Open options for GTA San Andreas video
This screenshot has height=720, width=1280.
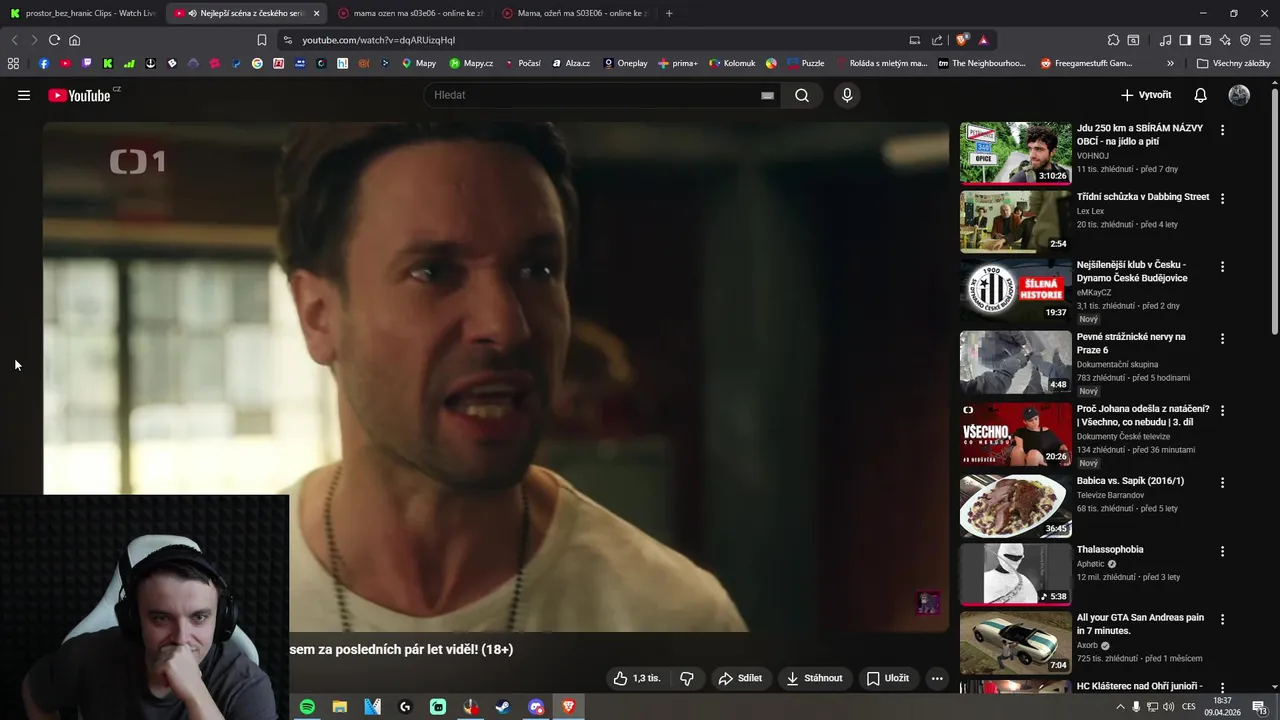tap(1222, 620)
